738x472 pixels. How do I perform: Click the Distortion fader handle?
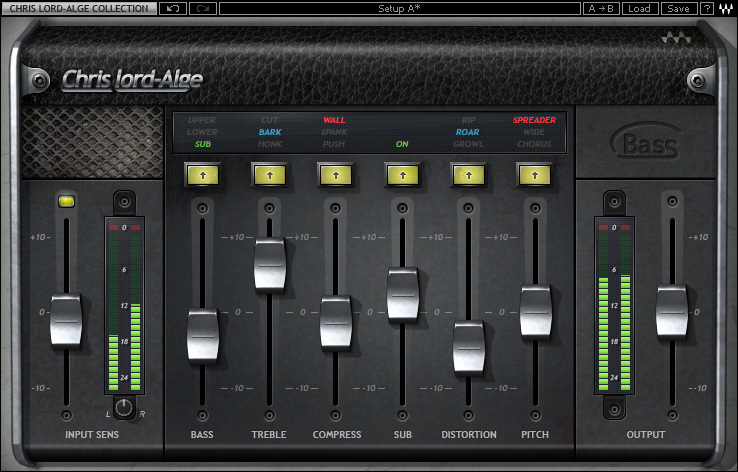[469, 347]
